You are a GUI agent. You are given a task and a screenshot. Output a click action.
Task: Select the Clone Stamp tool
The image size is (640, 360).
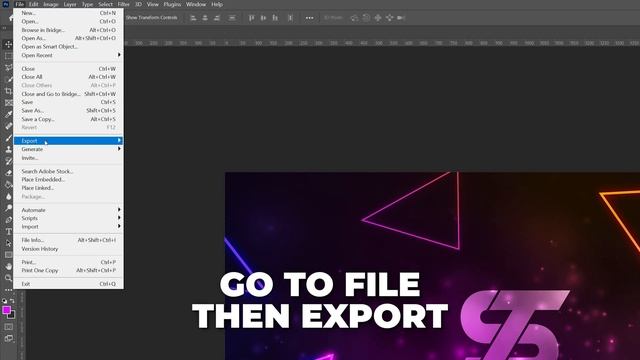8,149
